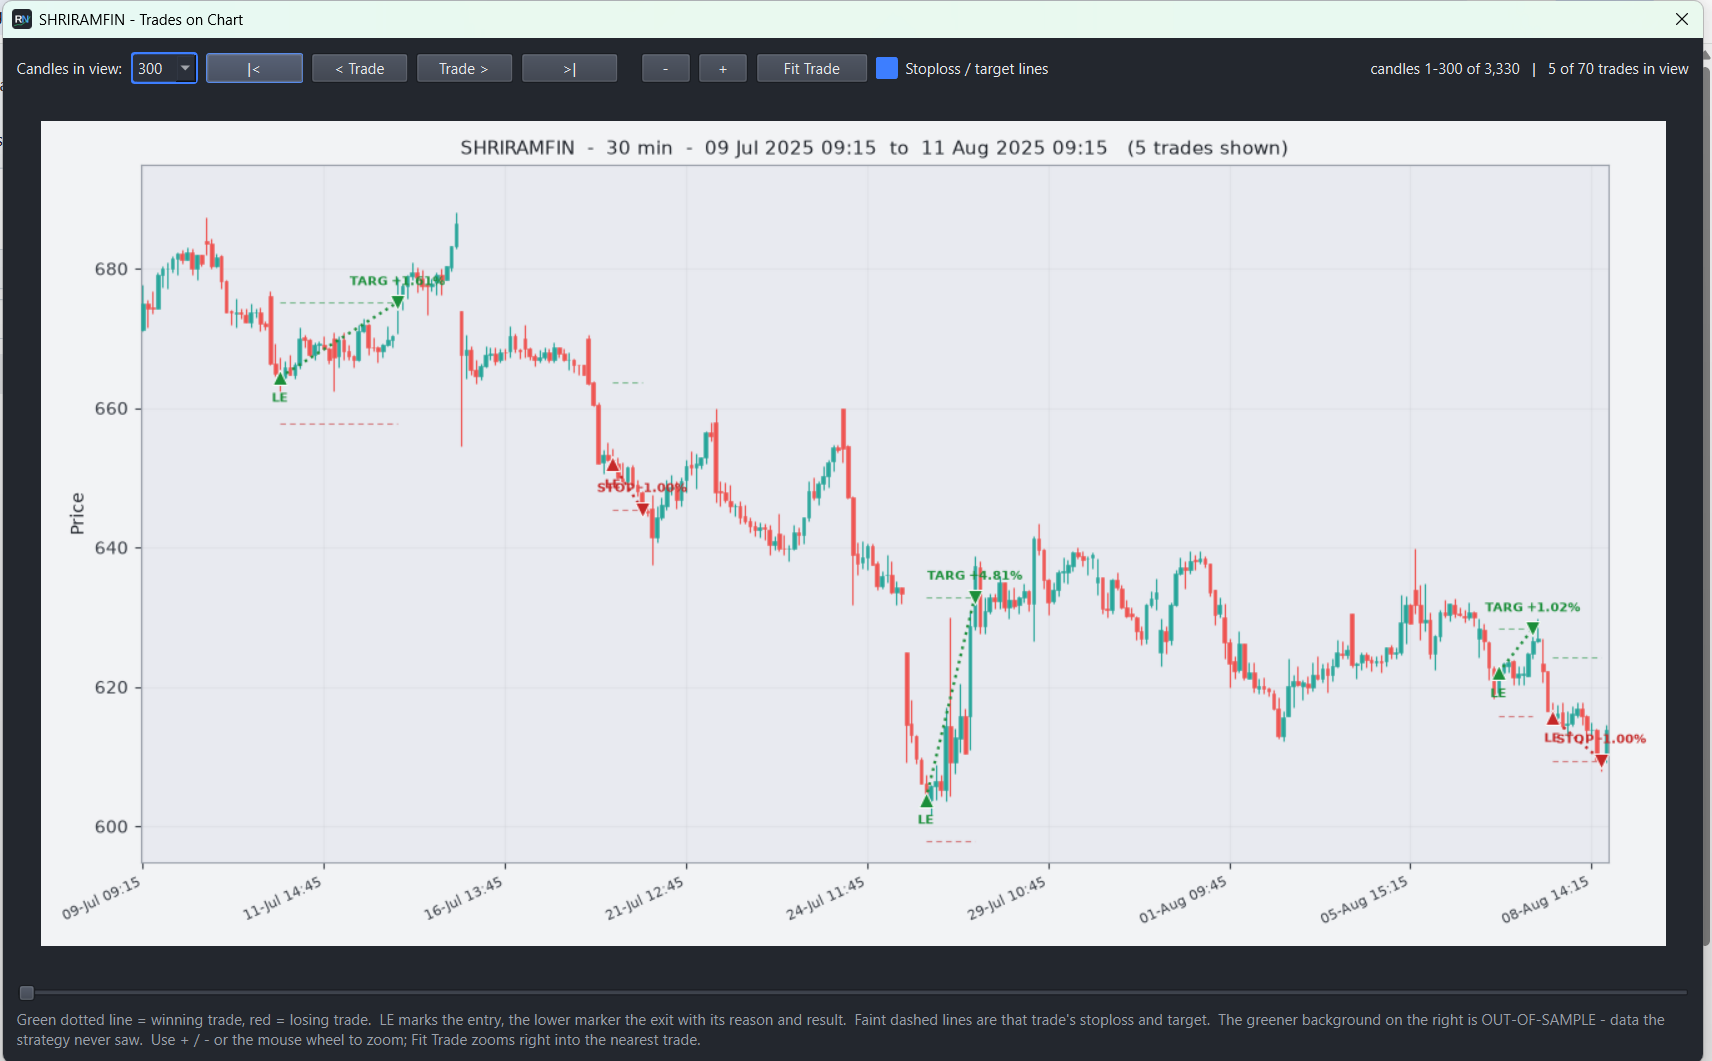Click the candles 1-300 of 3,330 text
Viewport: 1712px width, 1061px height.
(1444, 69)
